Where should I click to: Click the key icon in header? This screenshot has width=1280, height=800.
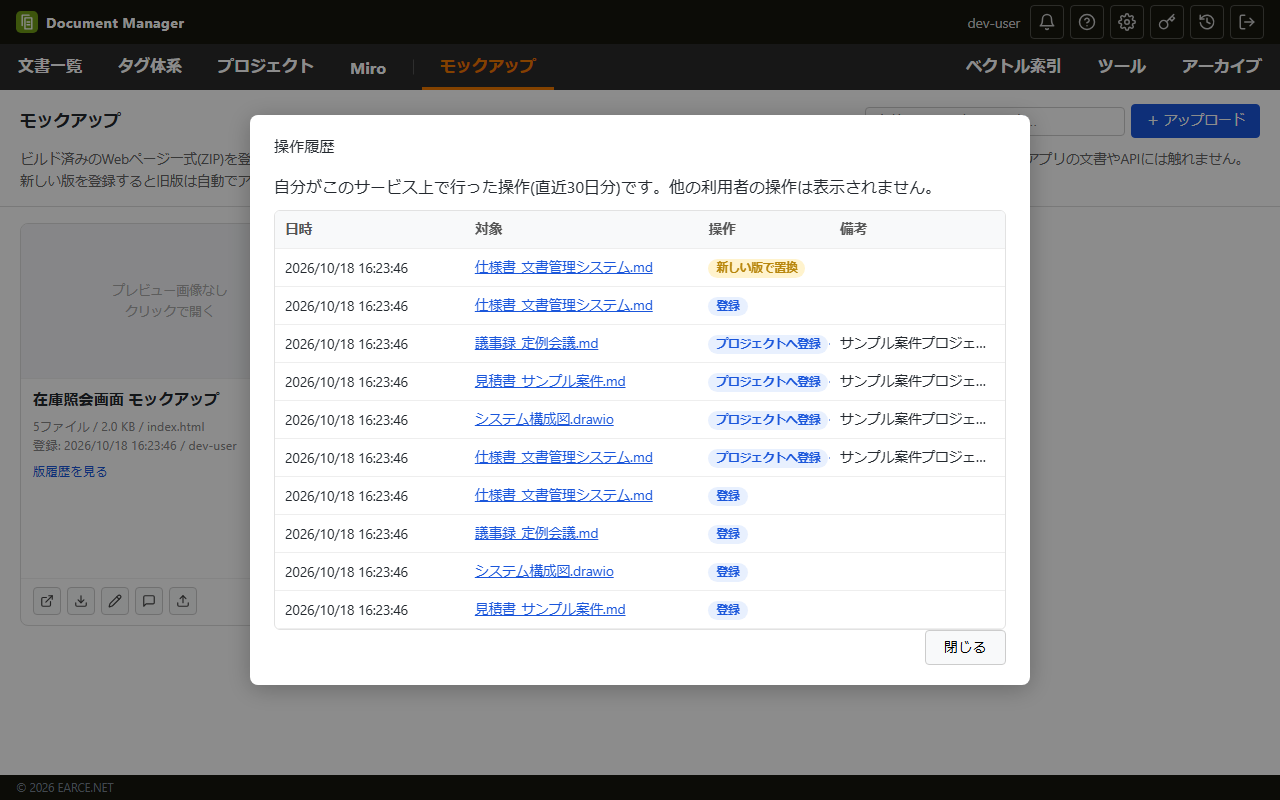pos(1167,22)
